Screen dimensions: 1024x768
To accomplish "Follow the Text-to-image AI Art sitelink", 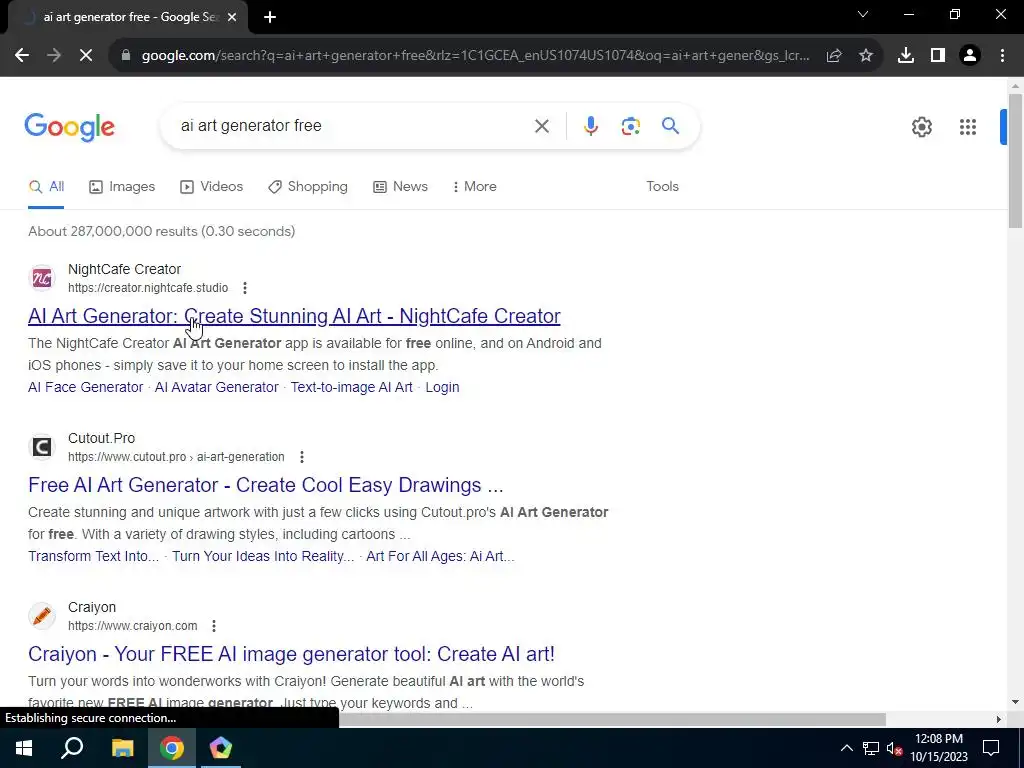I will (351, 387).
